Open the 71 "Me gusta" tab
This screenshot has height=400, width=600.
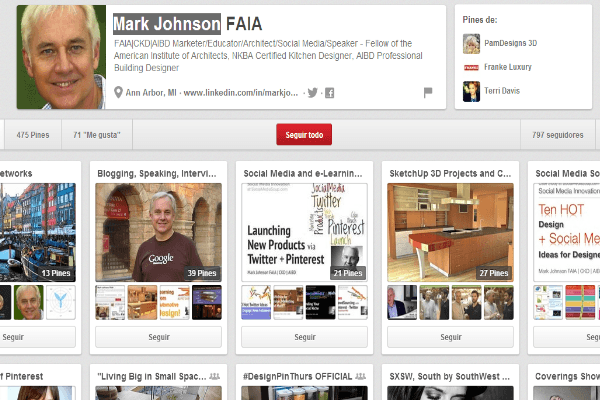pos(97,135)
